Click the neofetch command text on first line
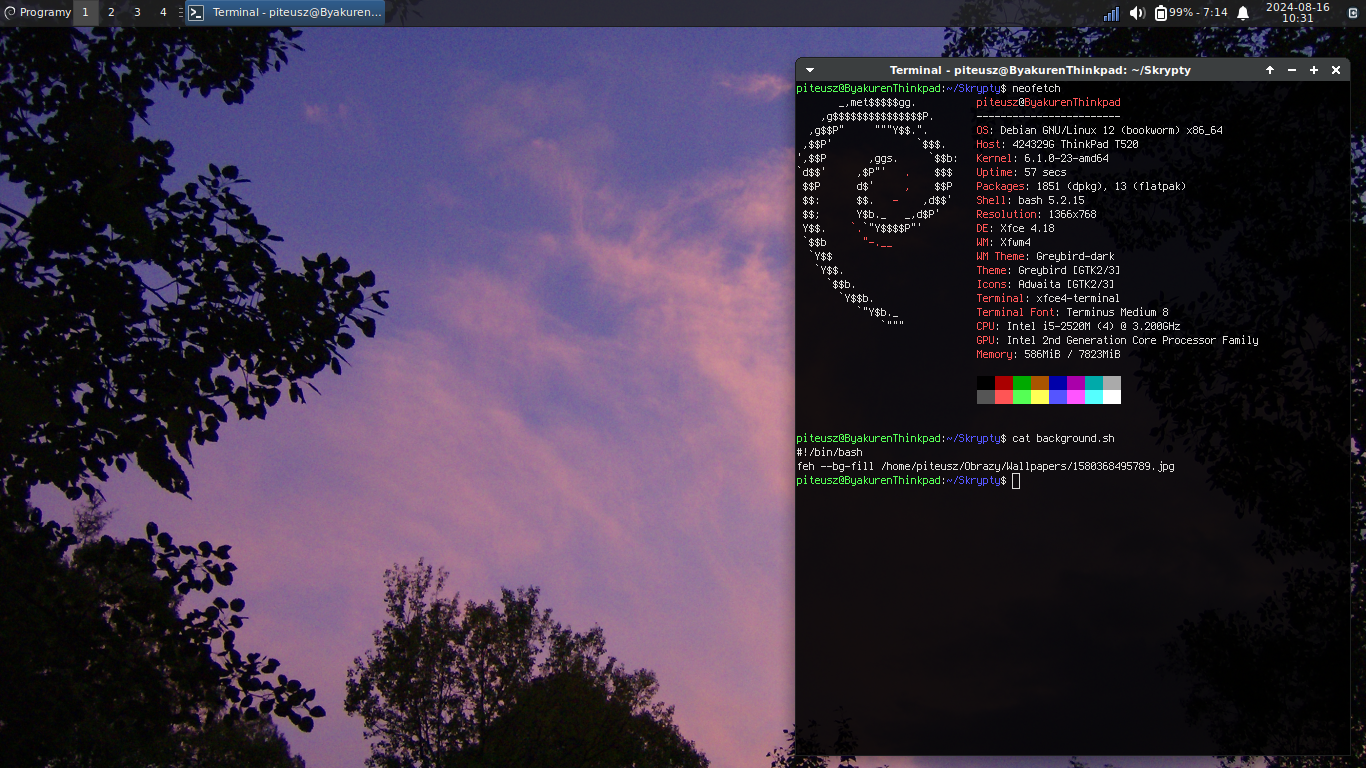The width and height of the screenshot is (1366, 768). (1036, 89)
